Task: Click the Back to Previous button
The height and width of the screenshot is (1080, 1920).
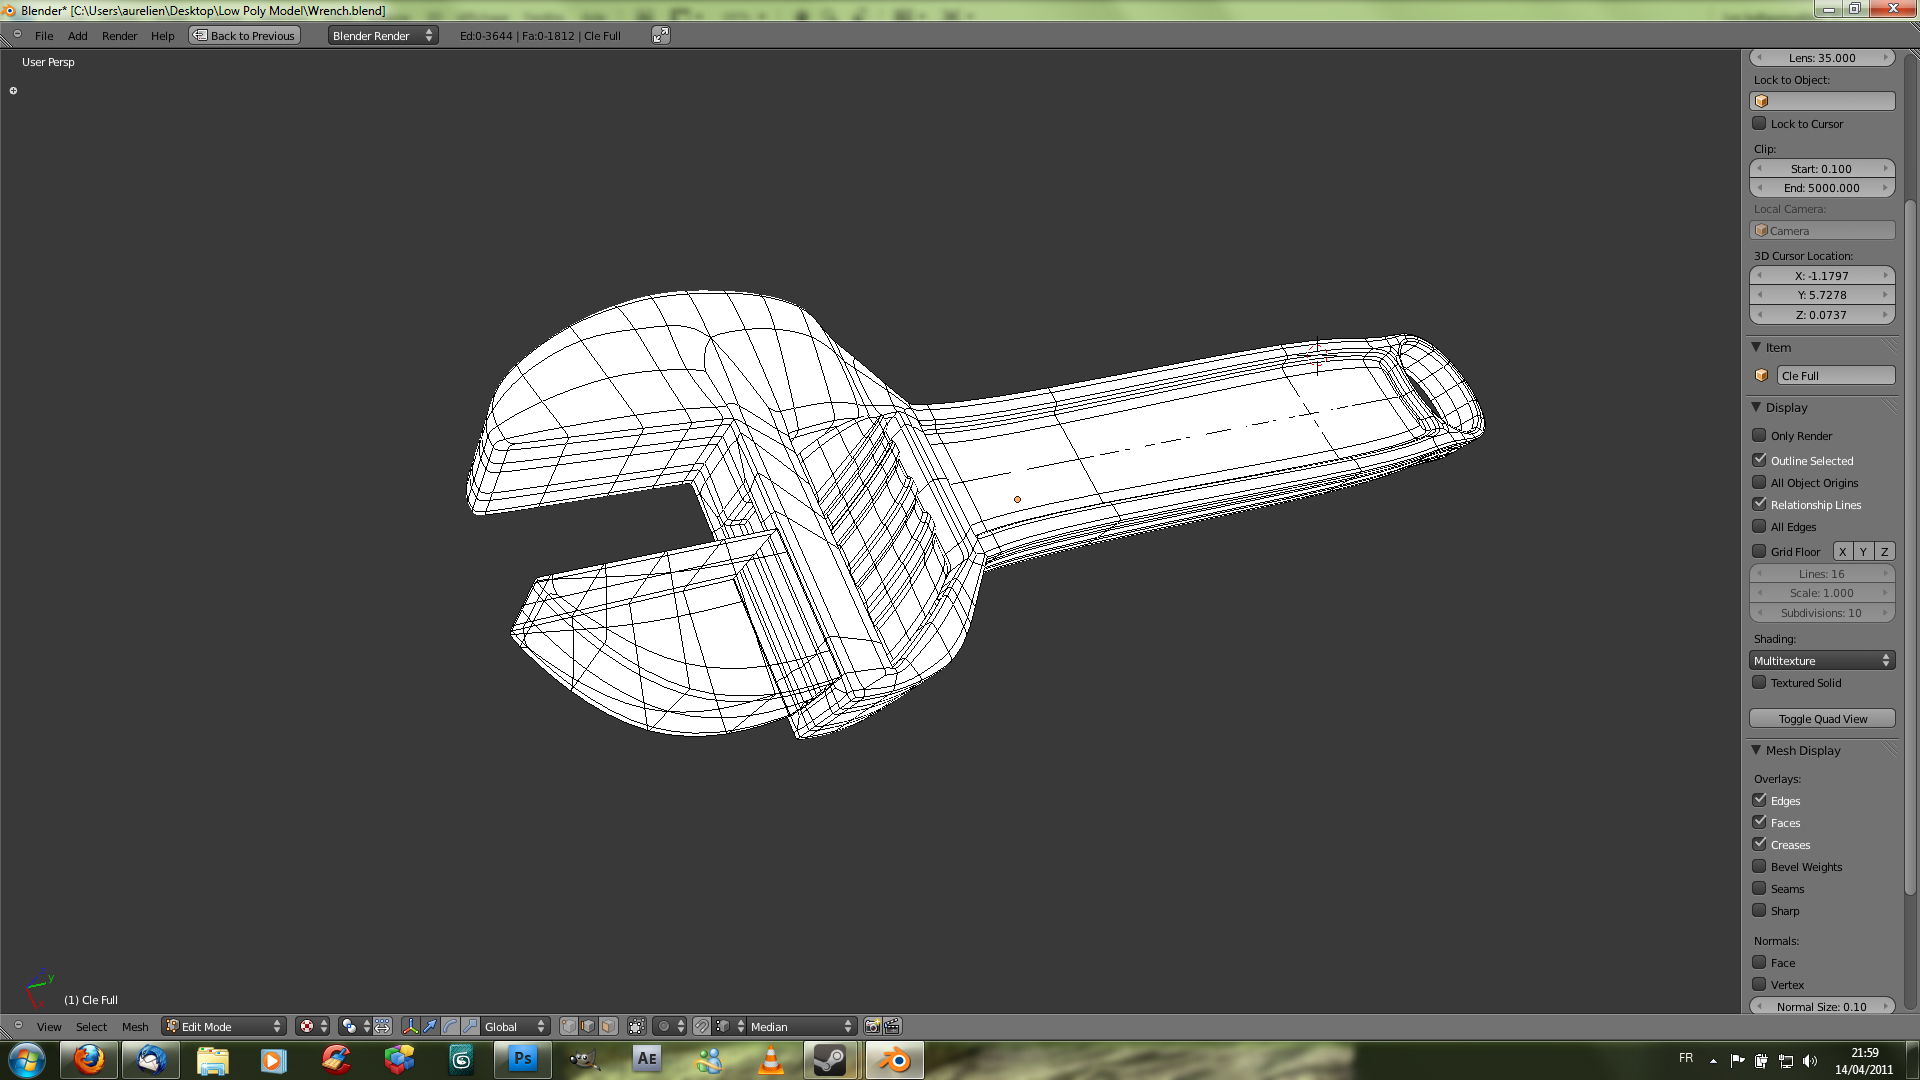Action: [x=245, y=35]
